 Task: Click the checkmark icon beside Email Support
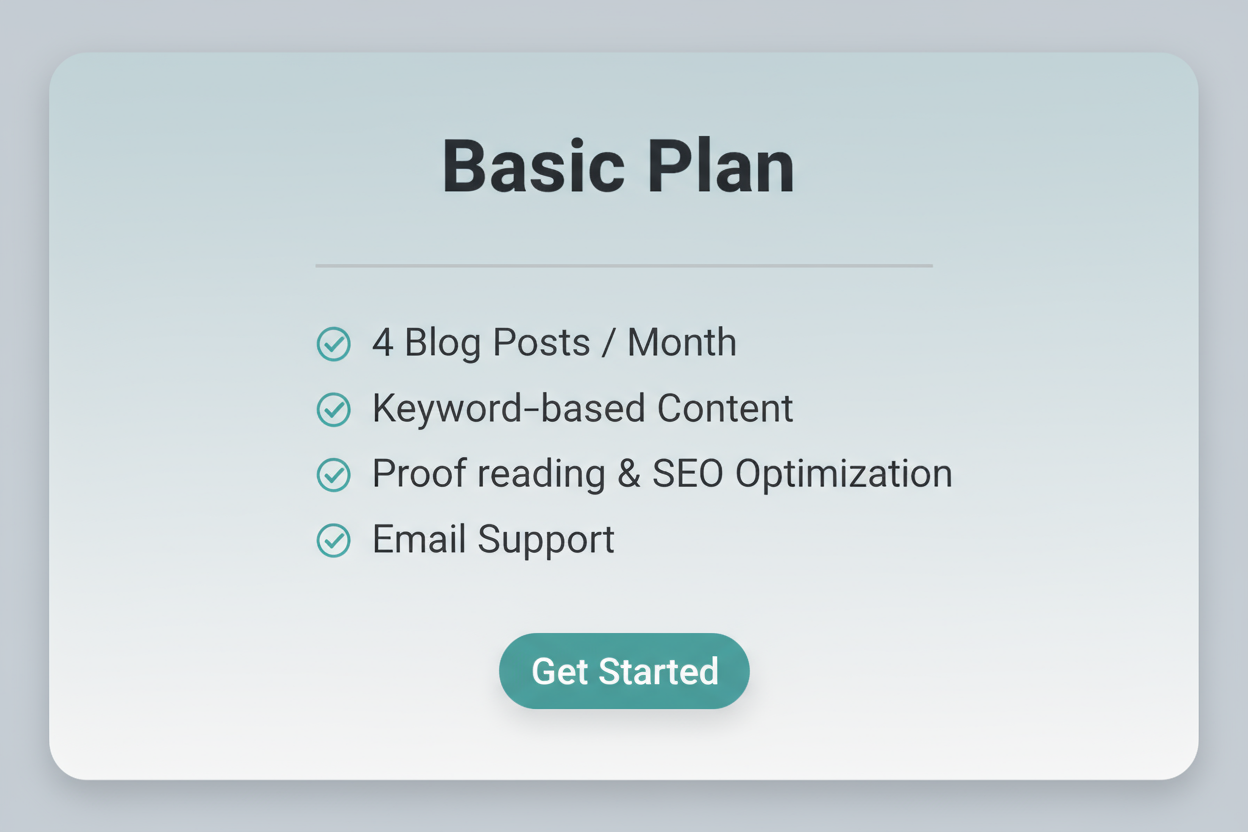[333, 540]
